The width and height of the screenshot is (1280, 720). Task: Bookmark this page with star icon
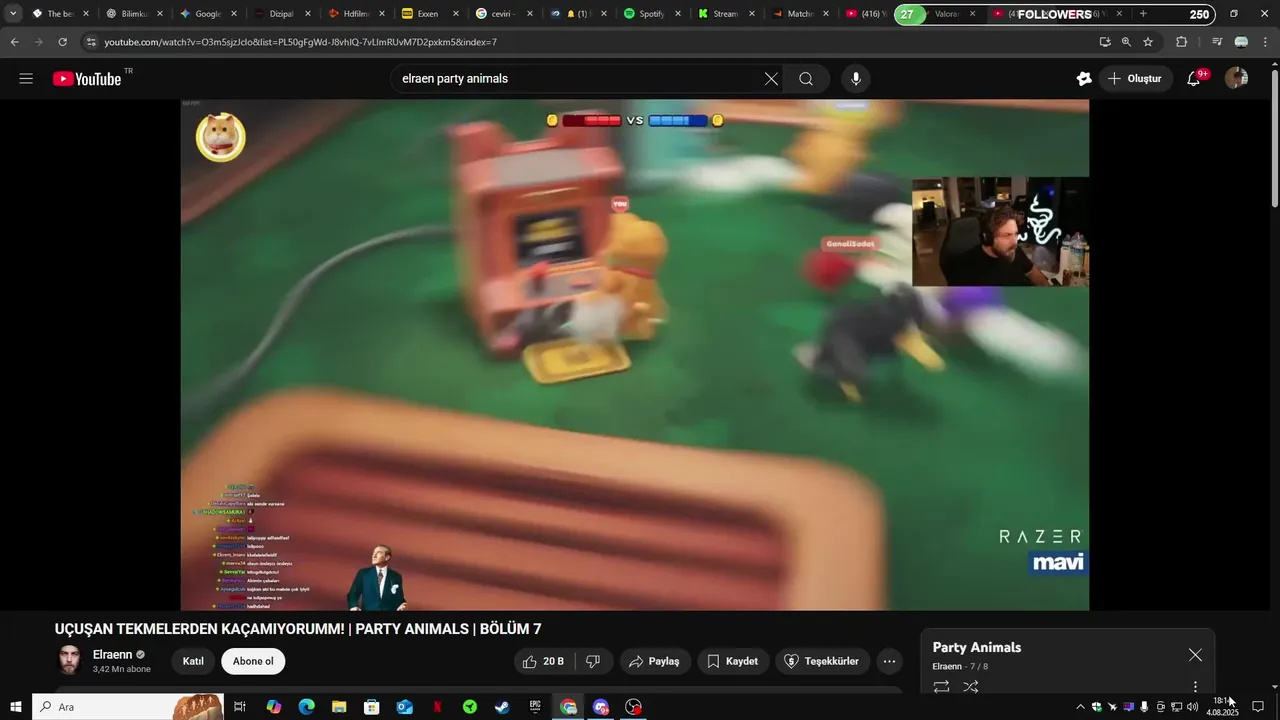pos(1148,42)
